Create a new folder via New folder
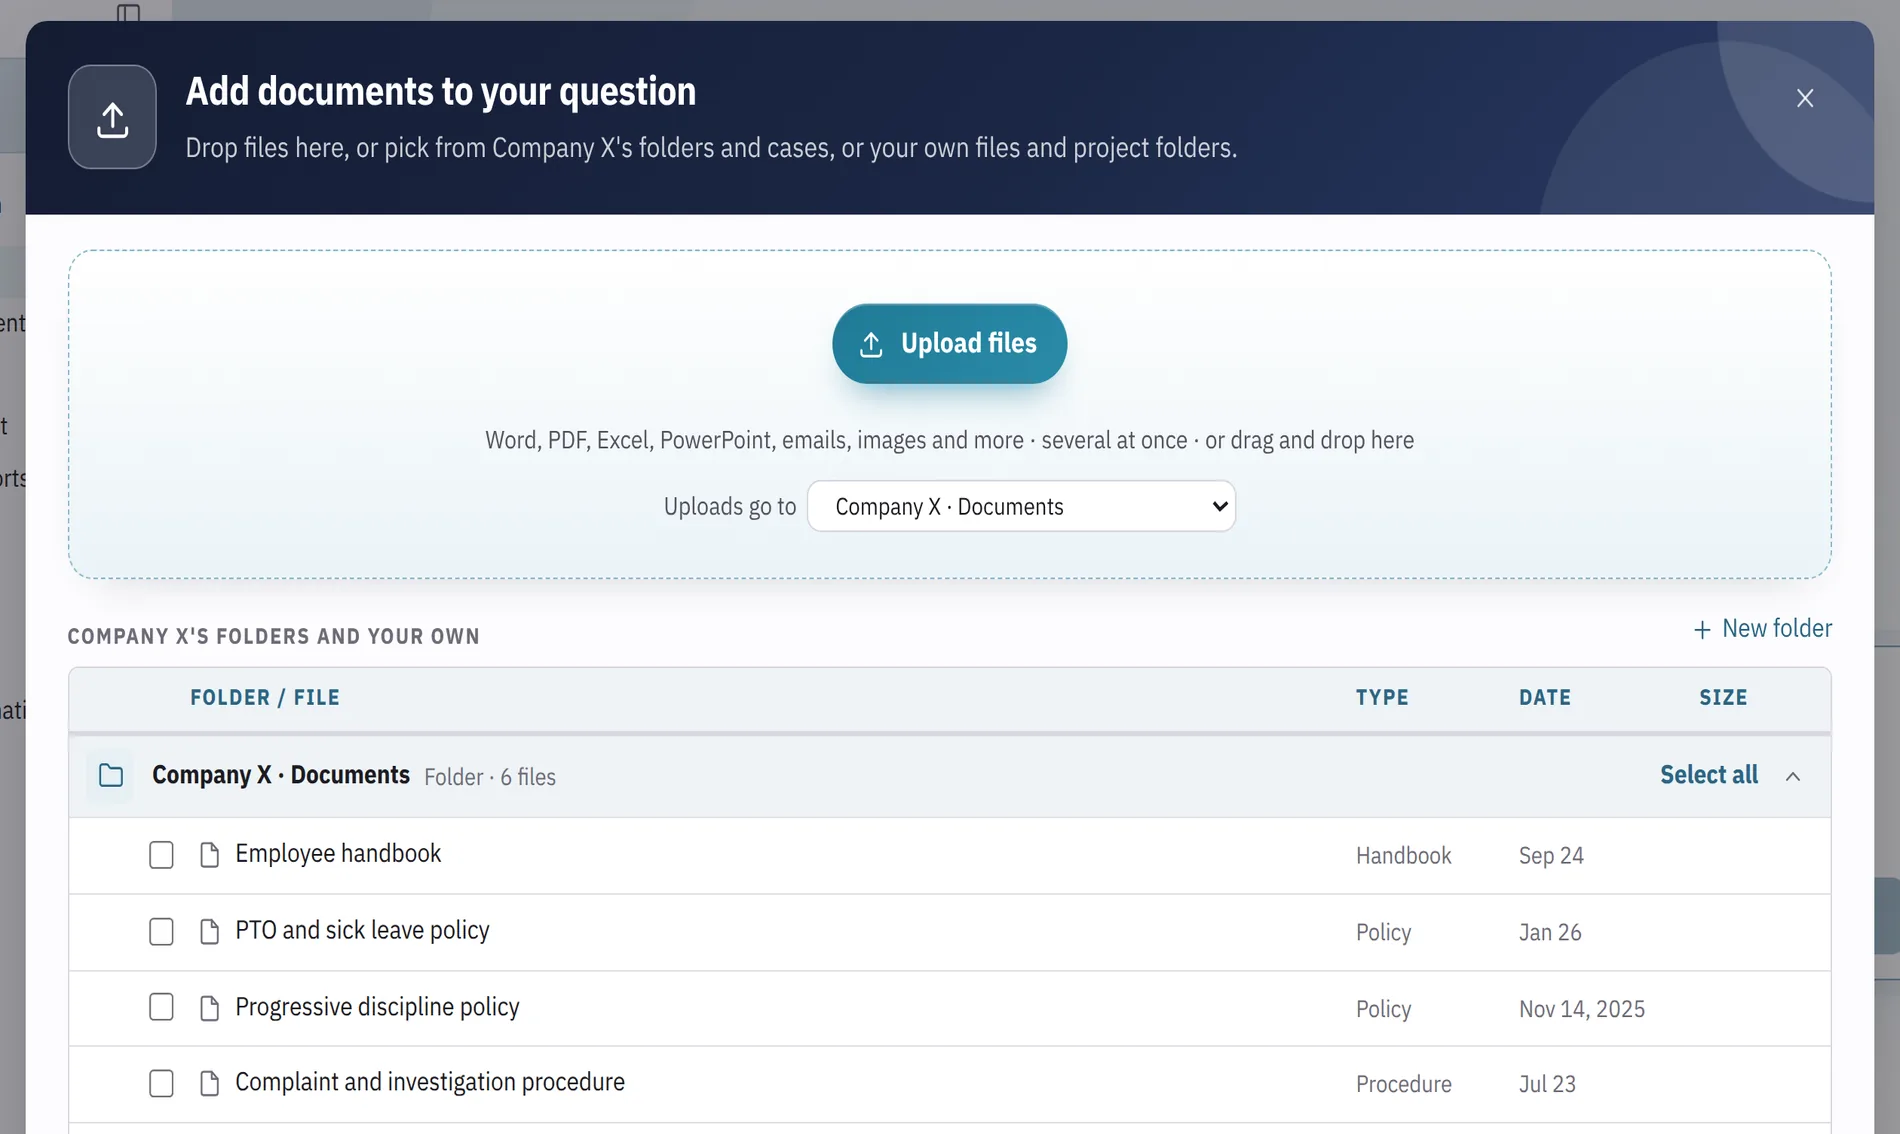Screen dimensions: 1900x1134 1762,628
